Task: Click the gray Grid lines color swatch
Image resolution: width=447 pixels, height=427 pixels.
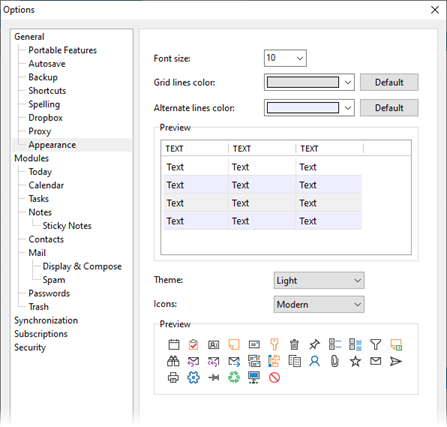Action: tap(303, 82)
